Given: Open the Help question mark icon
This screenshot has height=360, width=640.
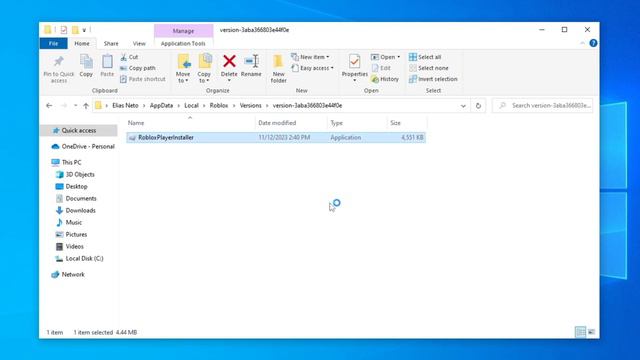Looking at the screenshot, I should pyautogui.click(x=593, y=43).
